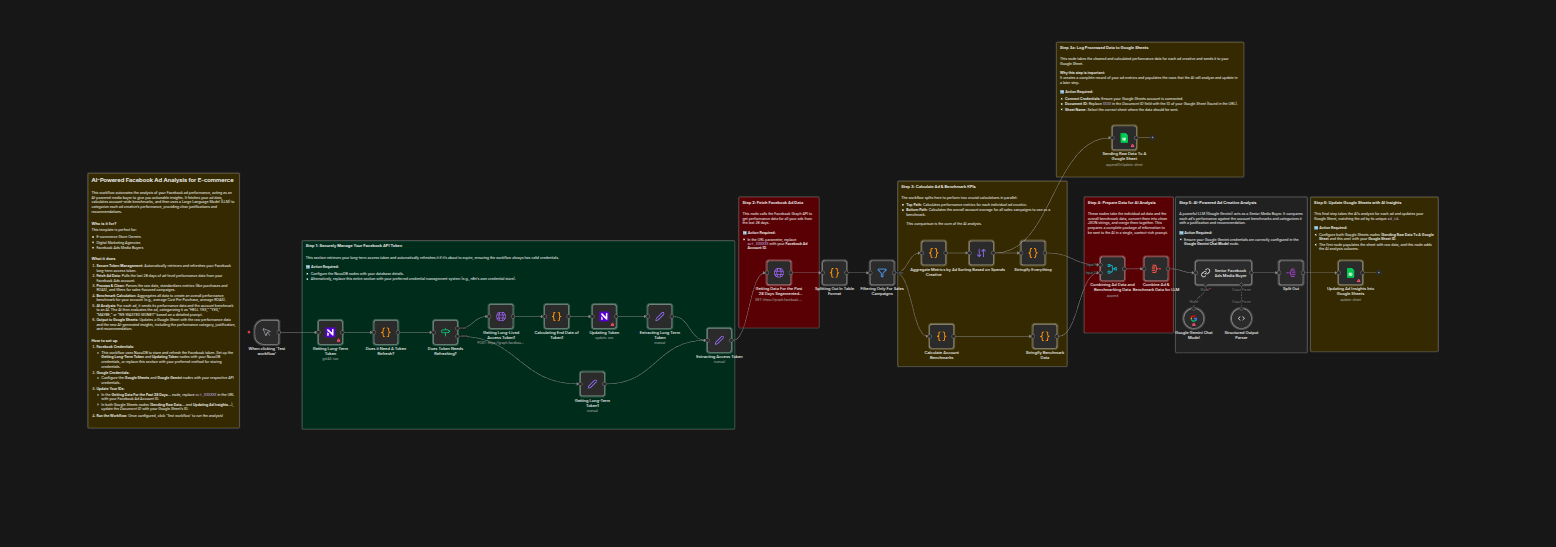Open the Sorting Based on Spends node

click(x=981, y=253)
